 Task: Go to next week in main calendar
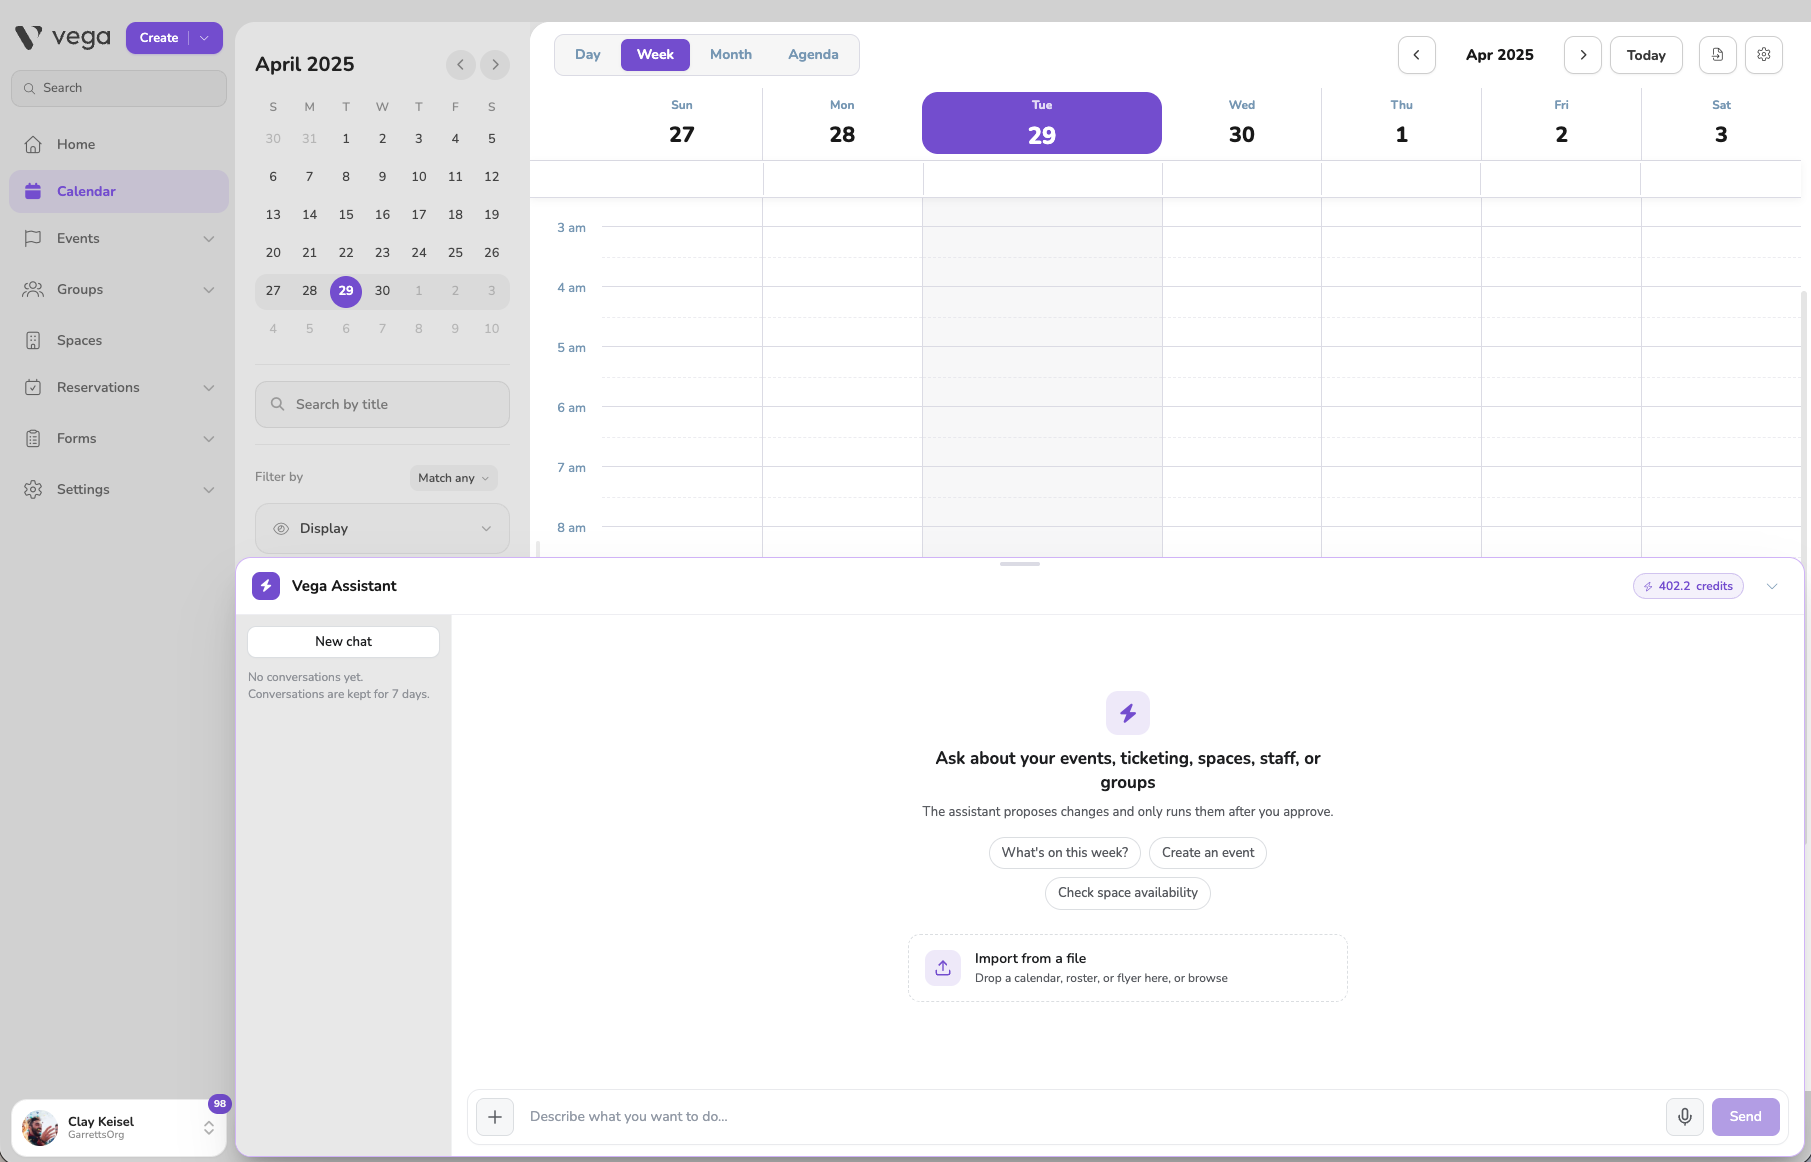pos(1582,55)
